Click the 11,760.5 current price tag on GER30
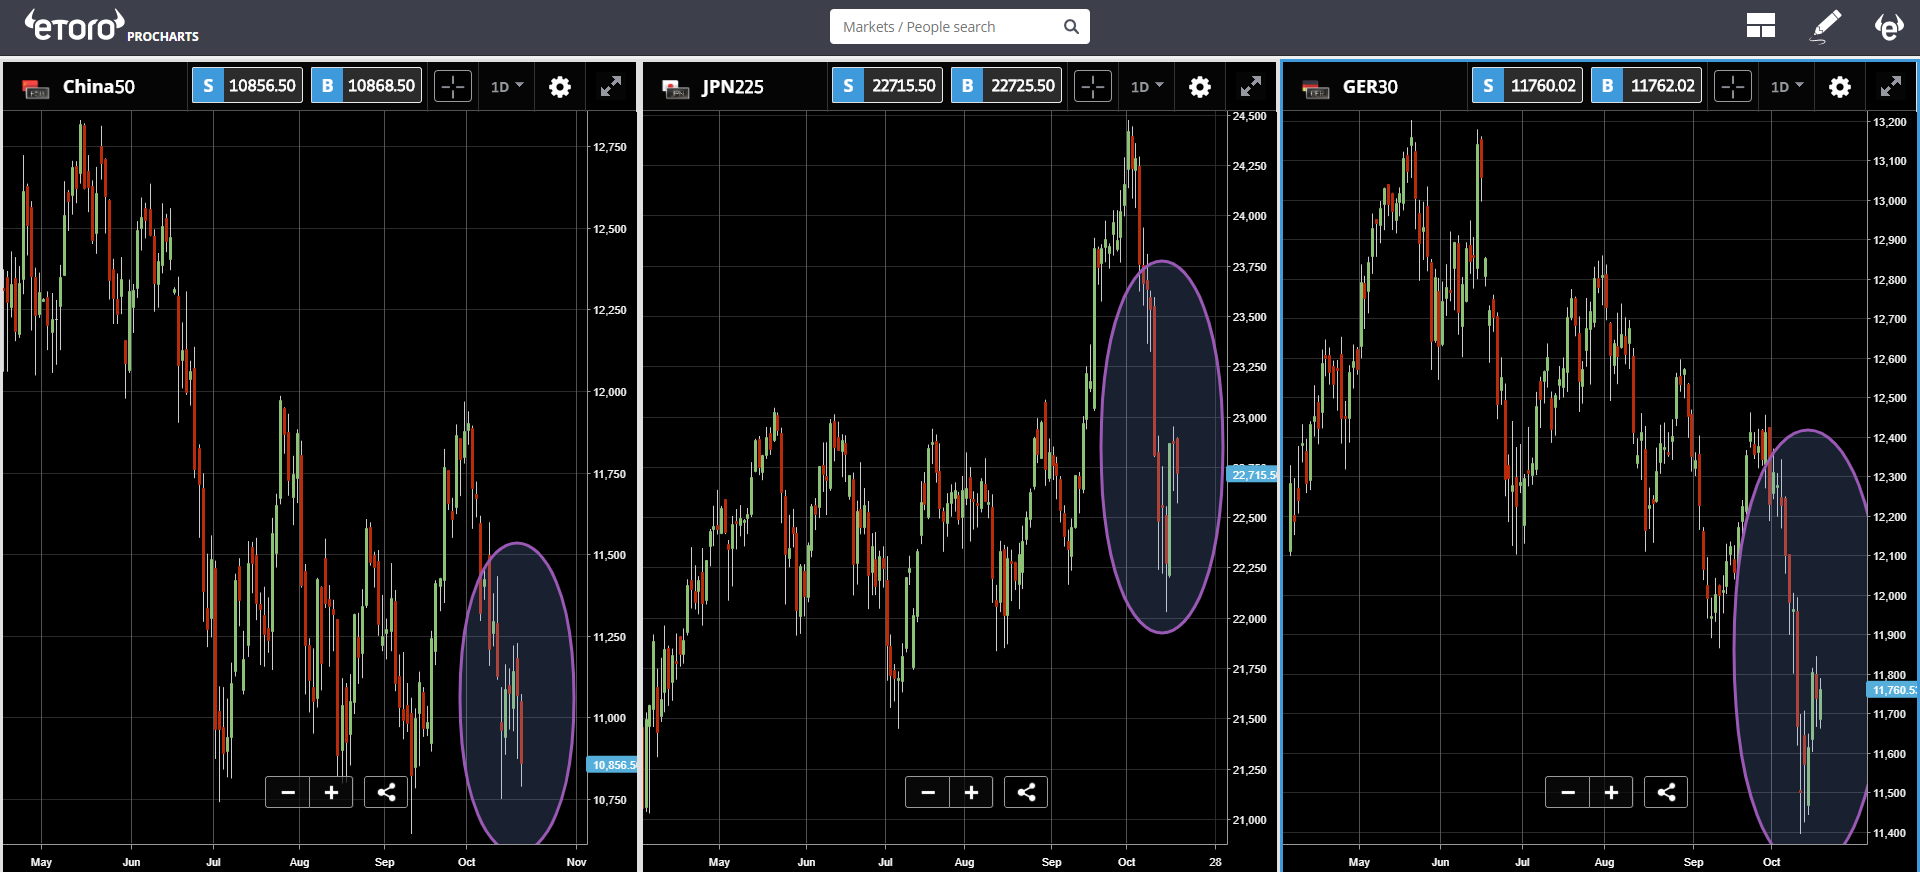The width and height of the screenshot is (1920, 872). pos(1892,690)
